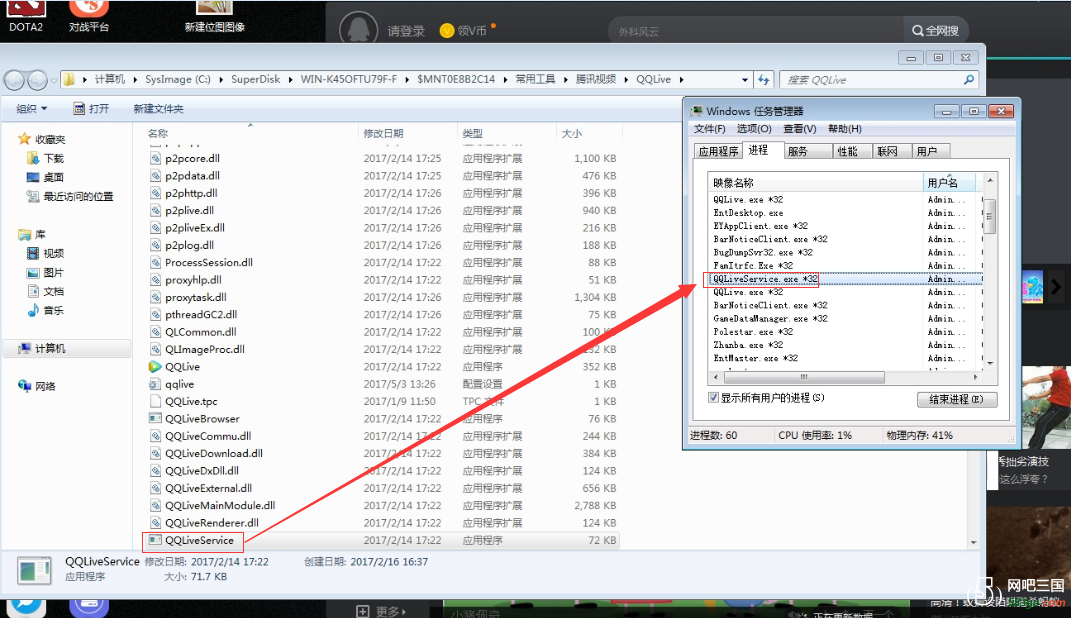Open the 查看(V) menu in Task Manager

point(800,129)
